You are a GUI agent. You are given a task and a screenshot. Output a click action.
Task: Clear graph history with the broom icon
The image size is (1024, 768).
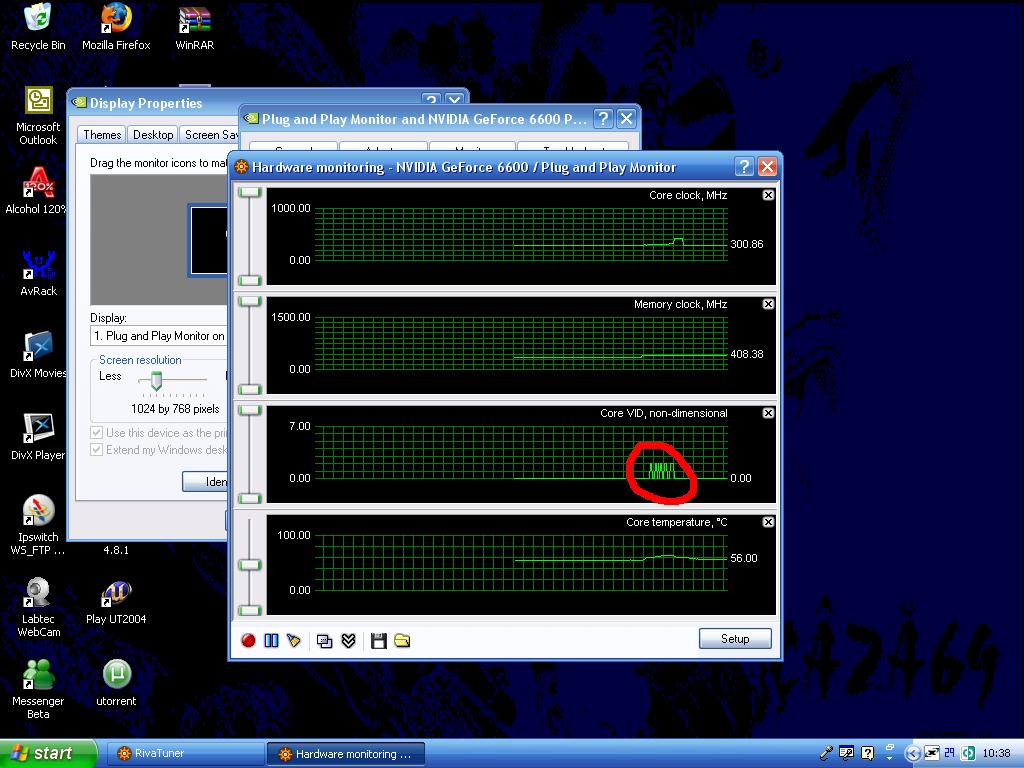(294, 640)
